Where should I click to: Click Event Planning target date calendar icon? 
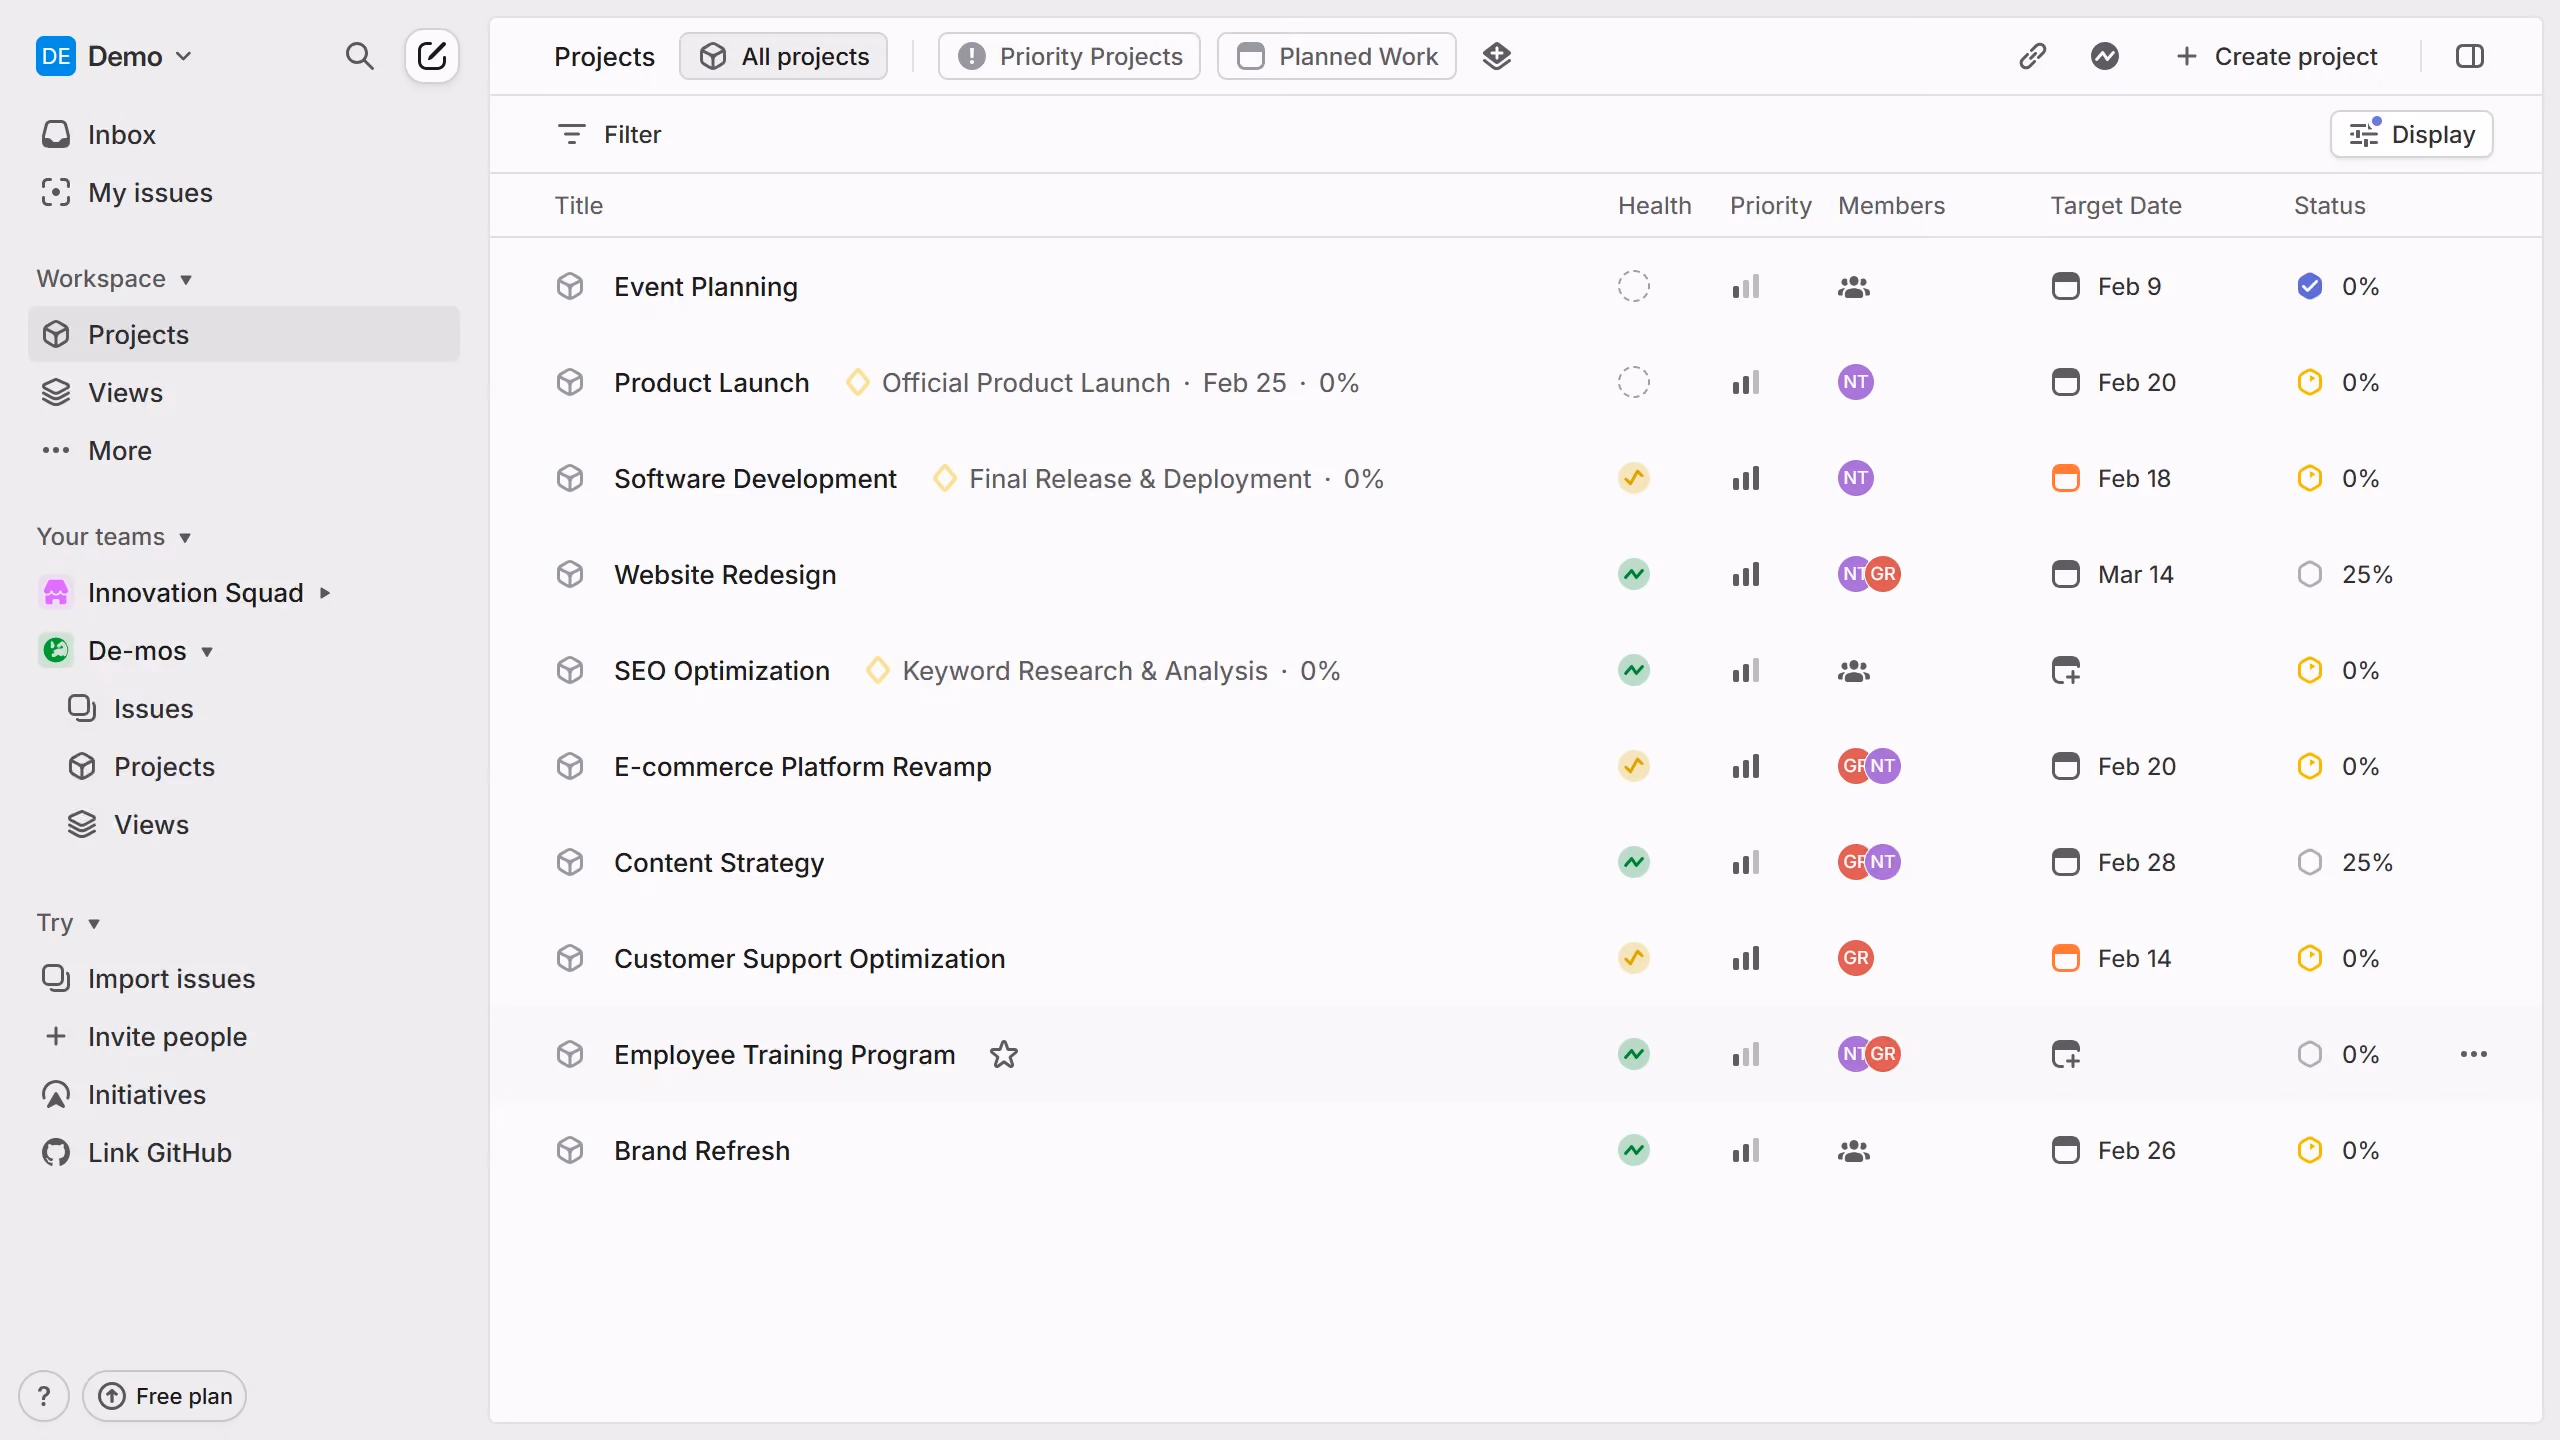point(2066,286)
